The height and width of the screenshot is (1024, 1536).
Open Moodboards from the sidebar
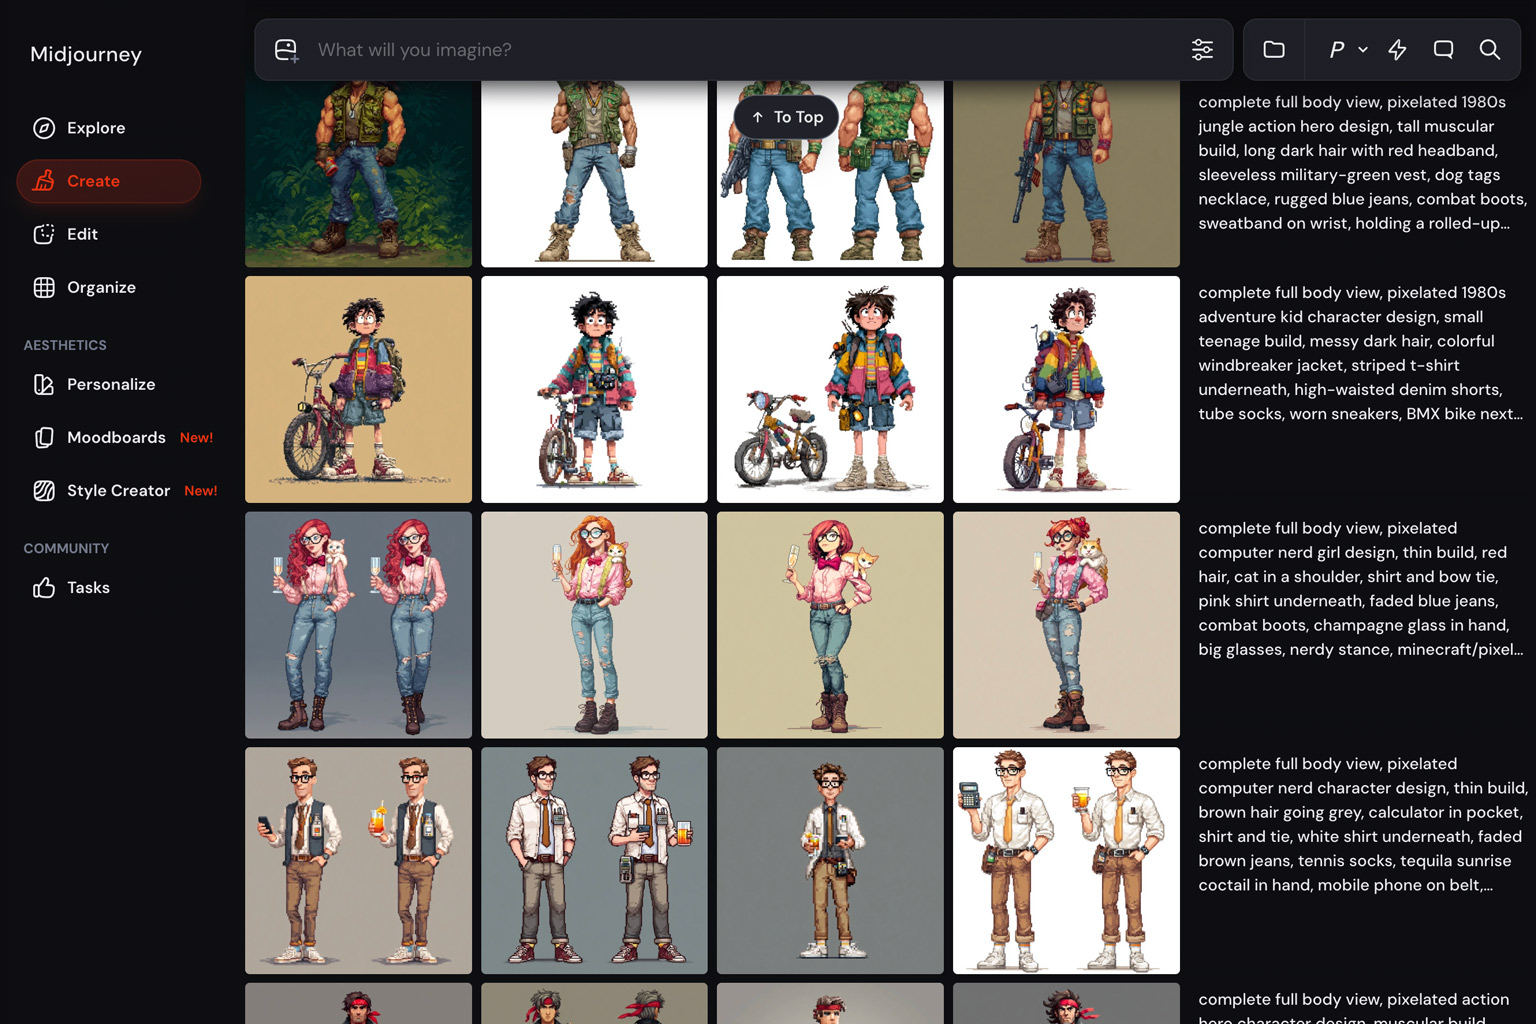pyautogui.click(x=115, y=437)
